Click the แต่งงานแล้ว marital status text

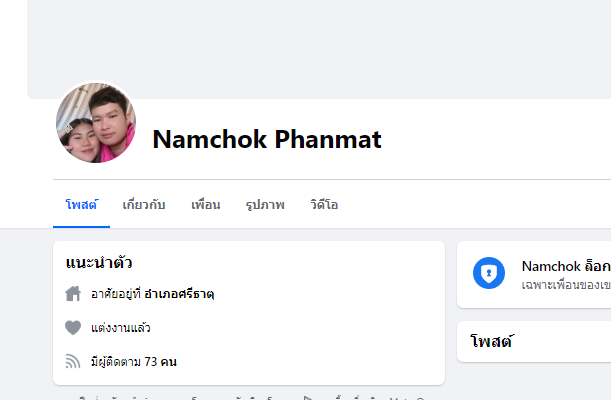121,327
